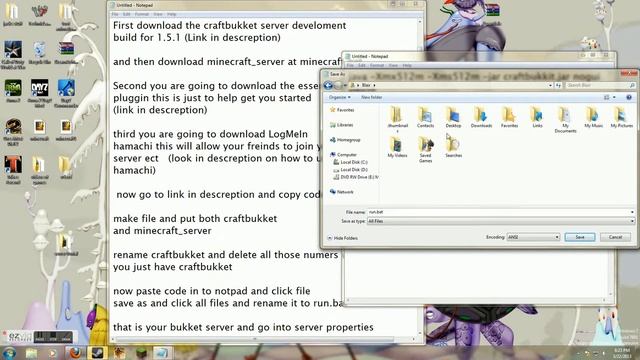Open the Contacts folder in Save As
The height and width of the screenshot is (360, 640).
tap(425, 117)
